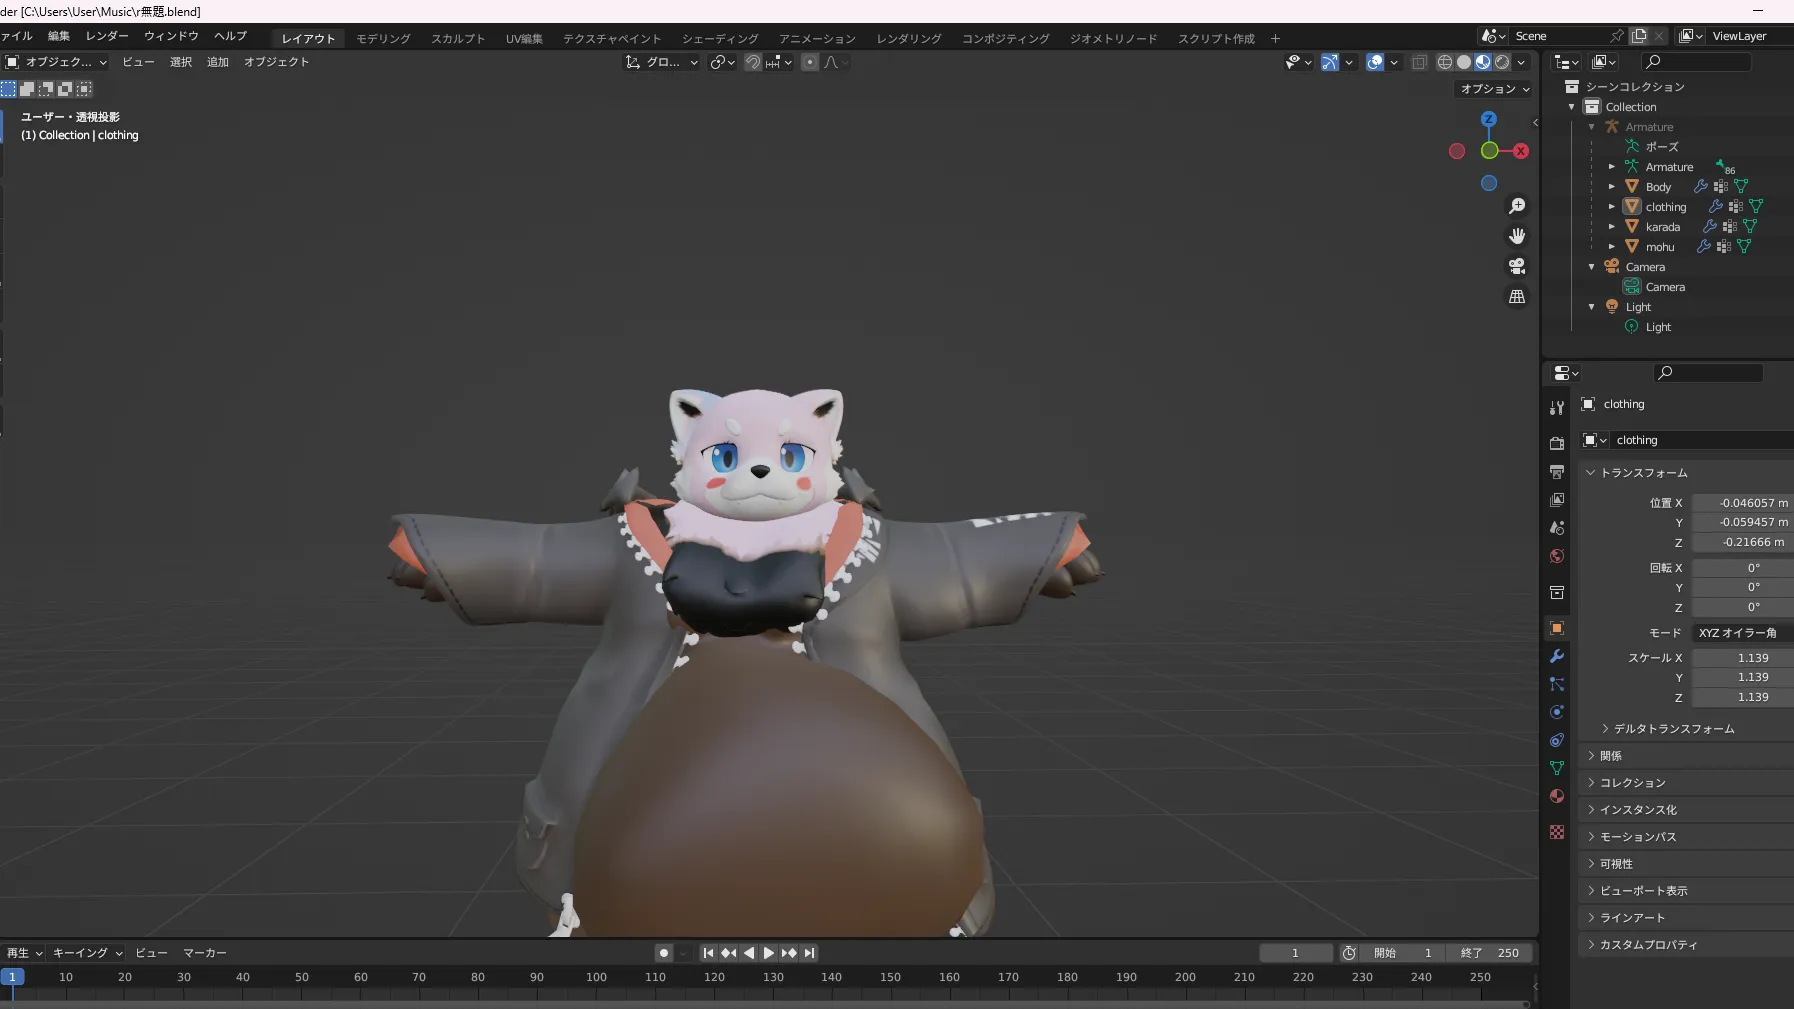Select the mohu object in the outliner

click(x=1661, y=247)
